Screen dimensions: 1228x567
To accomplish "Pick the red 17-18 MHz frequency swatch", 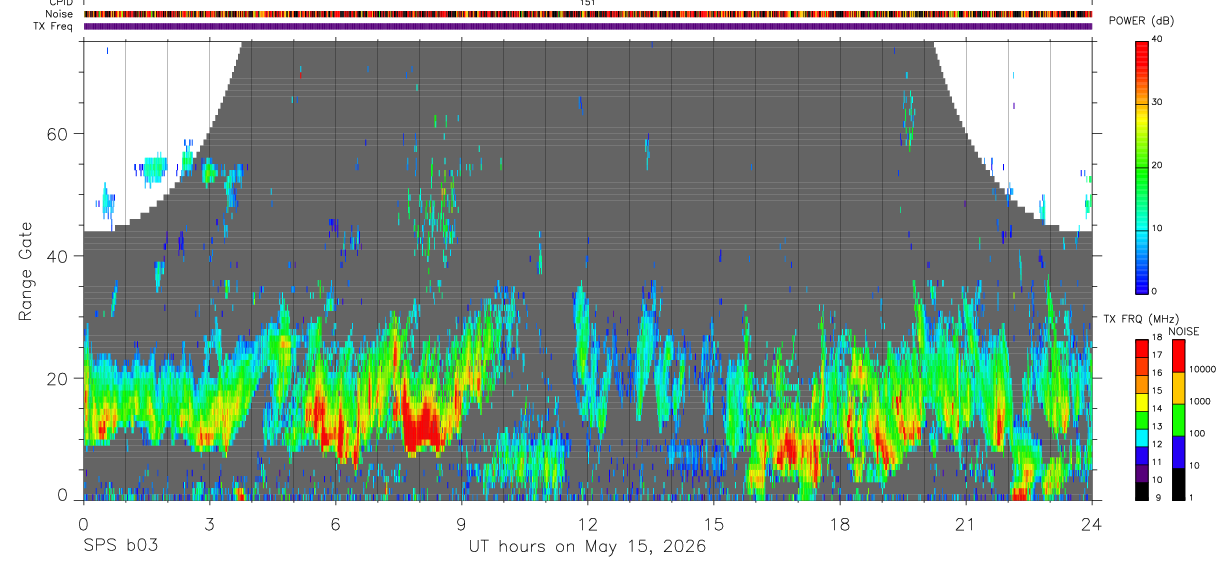I will click(1141, 348).
